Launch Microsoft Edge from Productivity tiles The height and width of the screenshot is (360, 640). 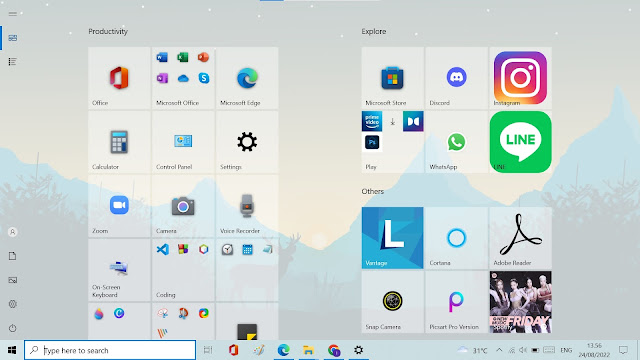[247, 78]
